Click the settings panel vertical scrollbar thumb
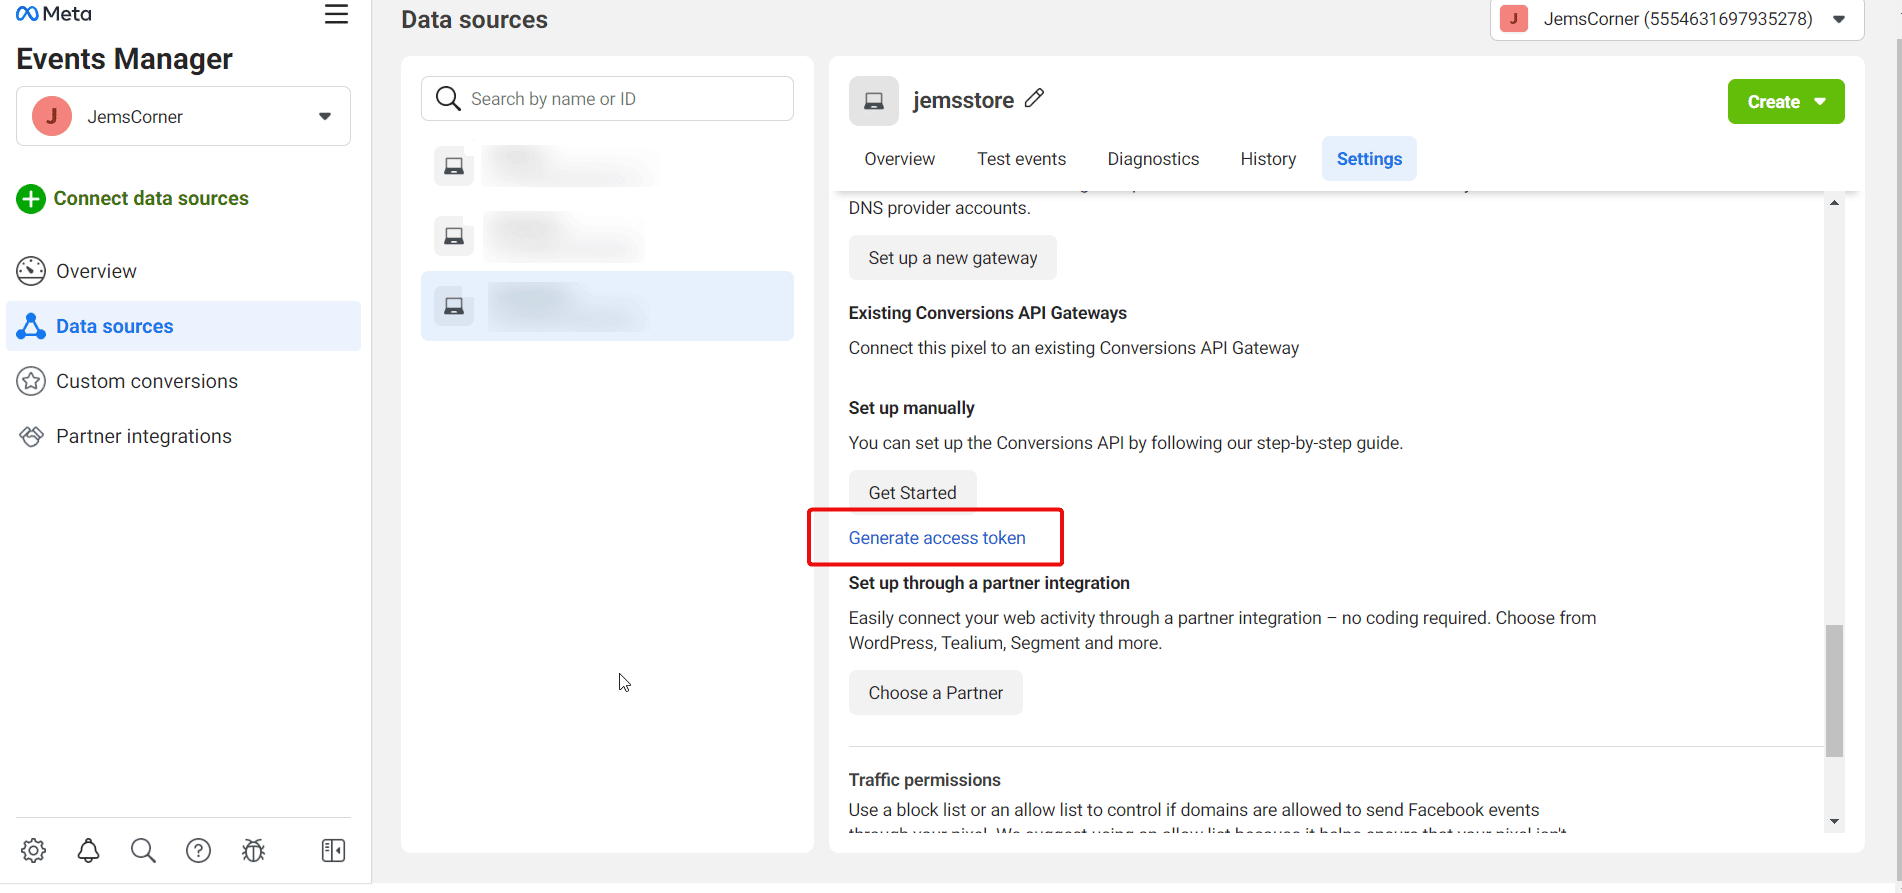 pos(1833,690)
